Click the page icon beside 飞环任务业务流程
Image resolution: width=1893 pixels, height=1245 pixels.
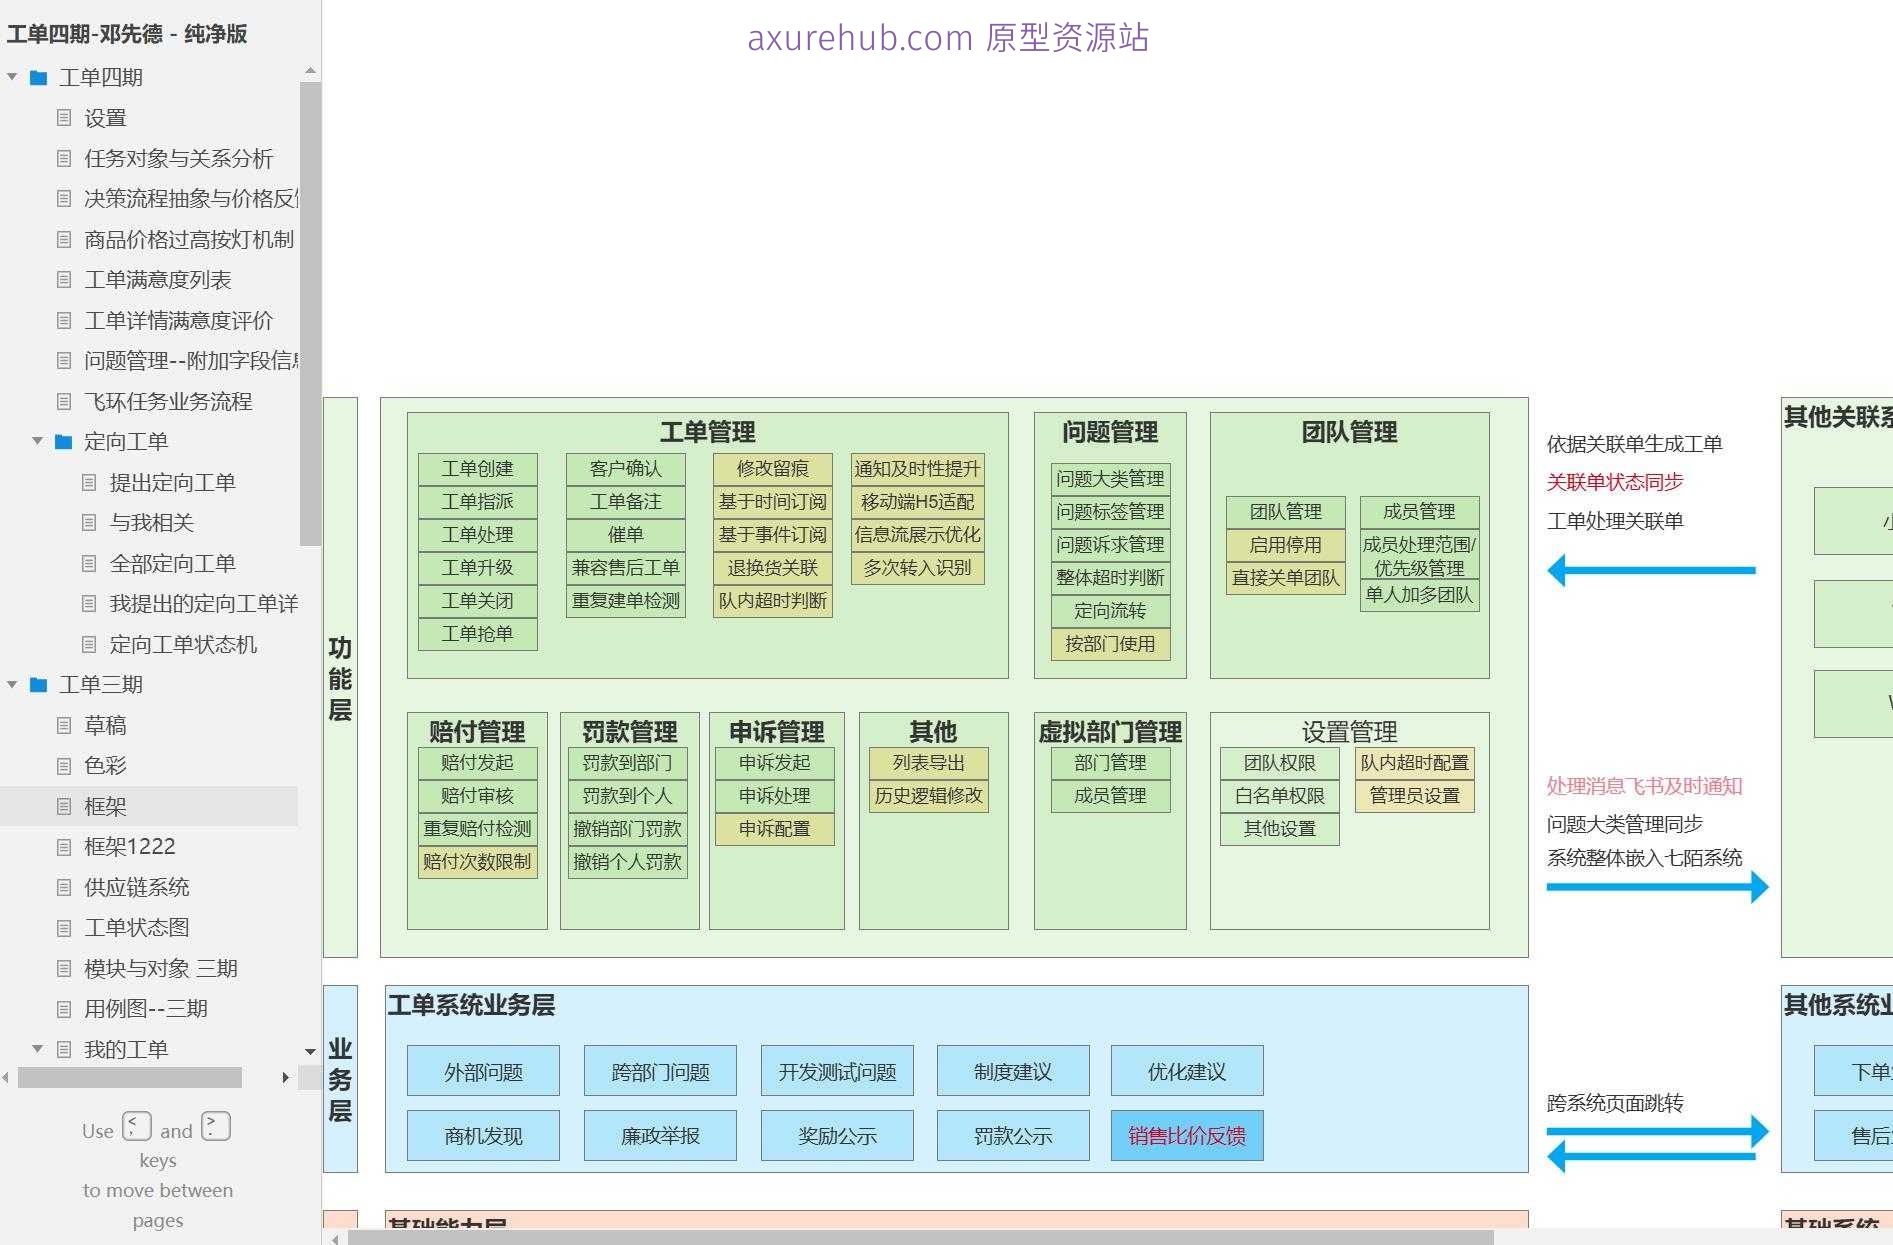[x=63, y=401]
